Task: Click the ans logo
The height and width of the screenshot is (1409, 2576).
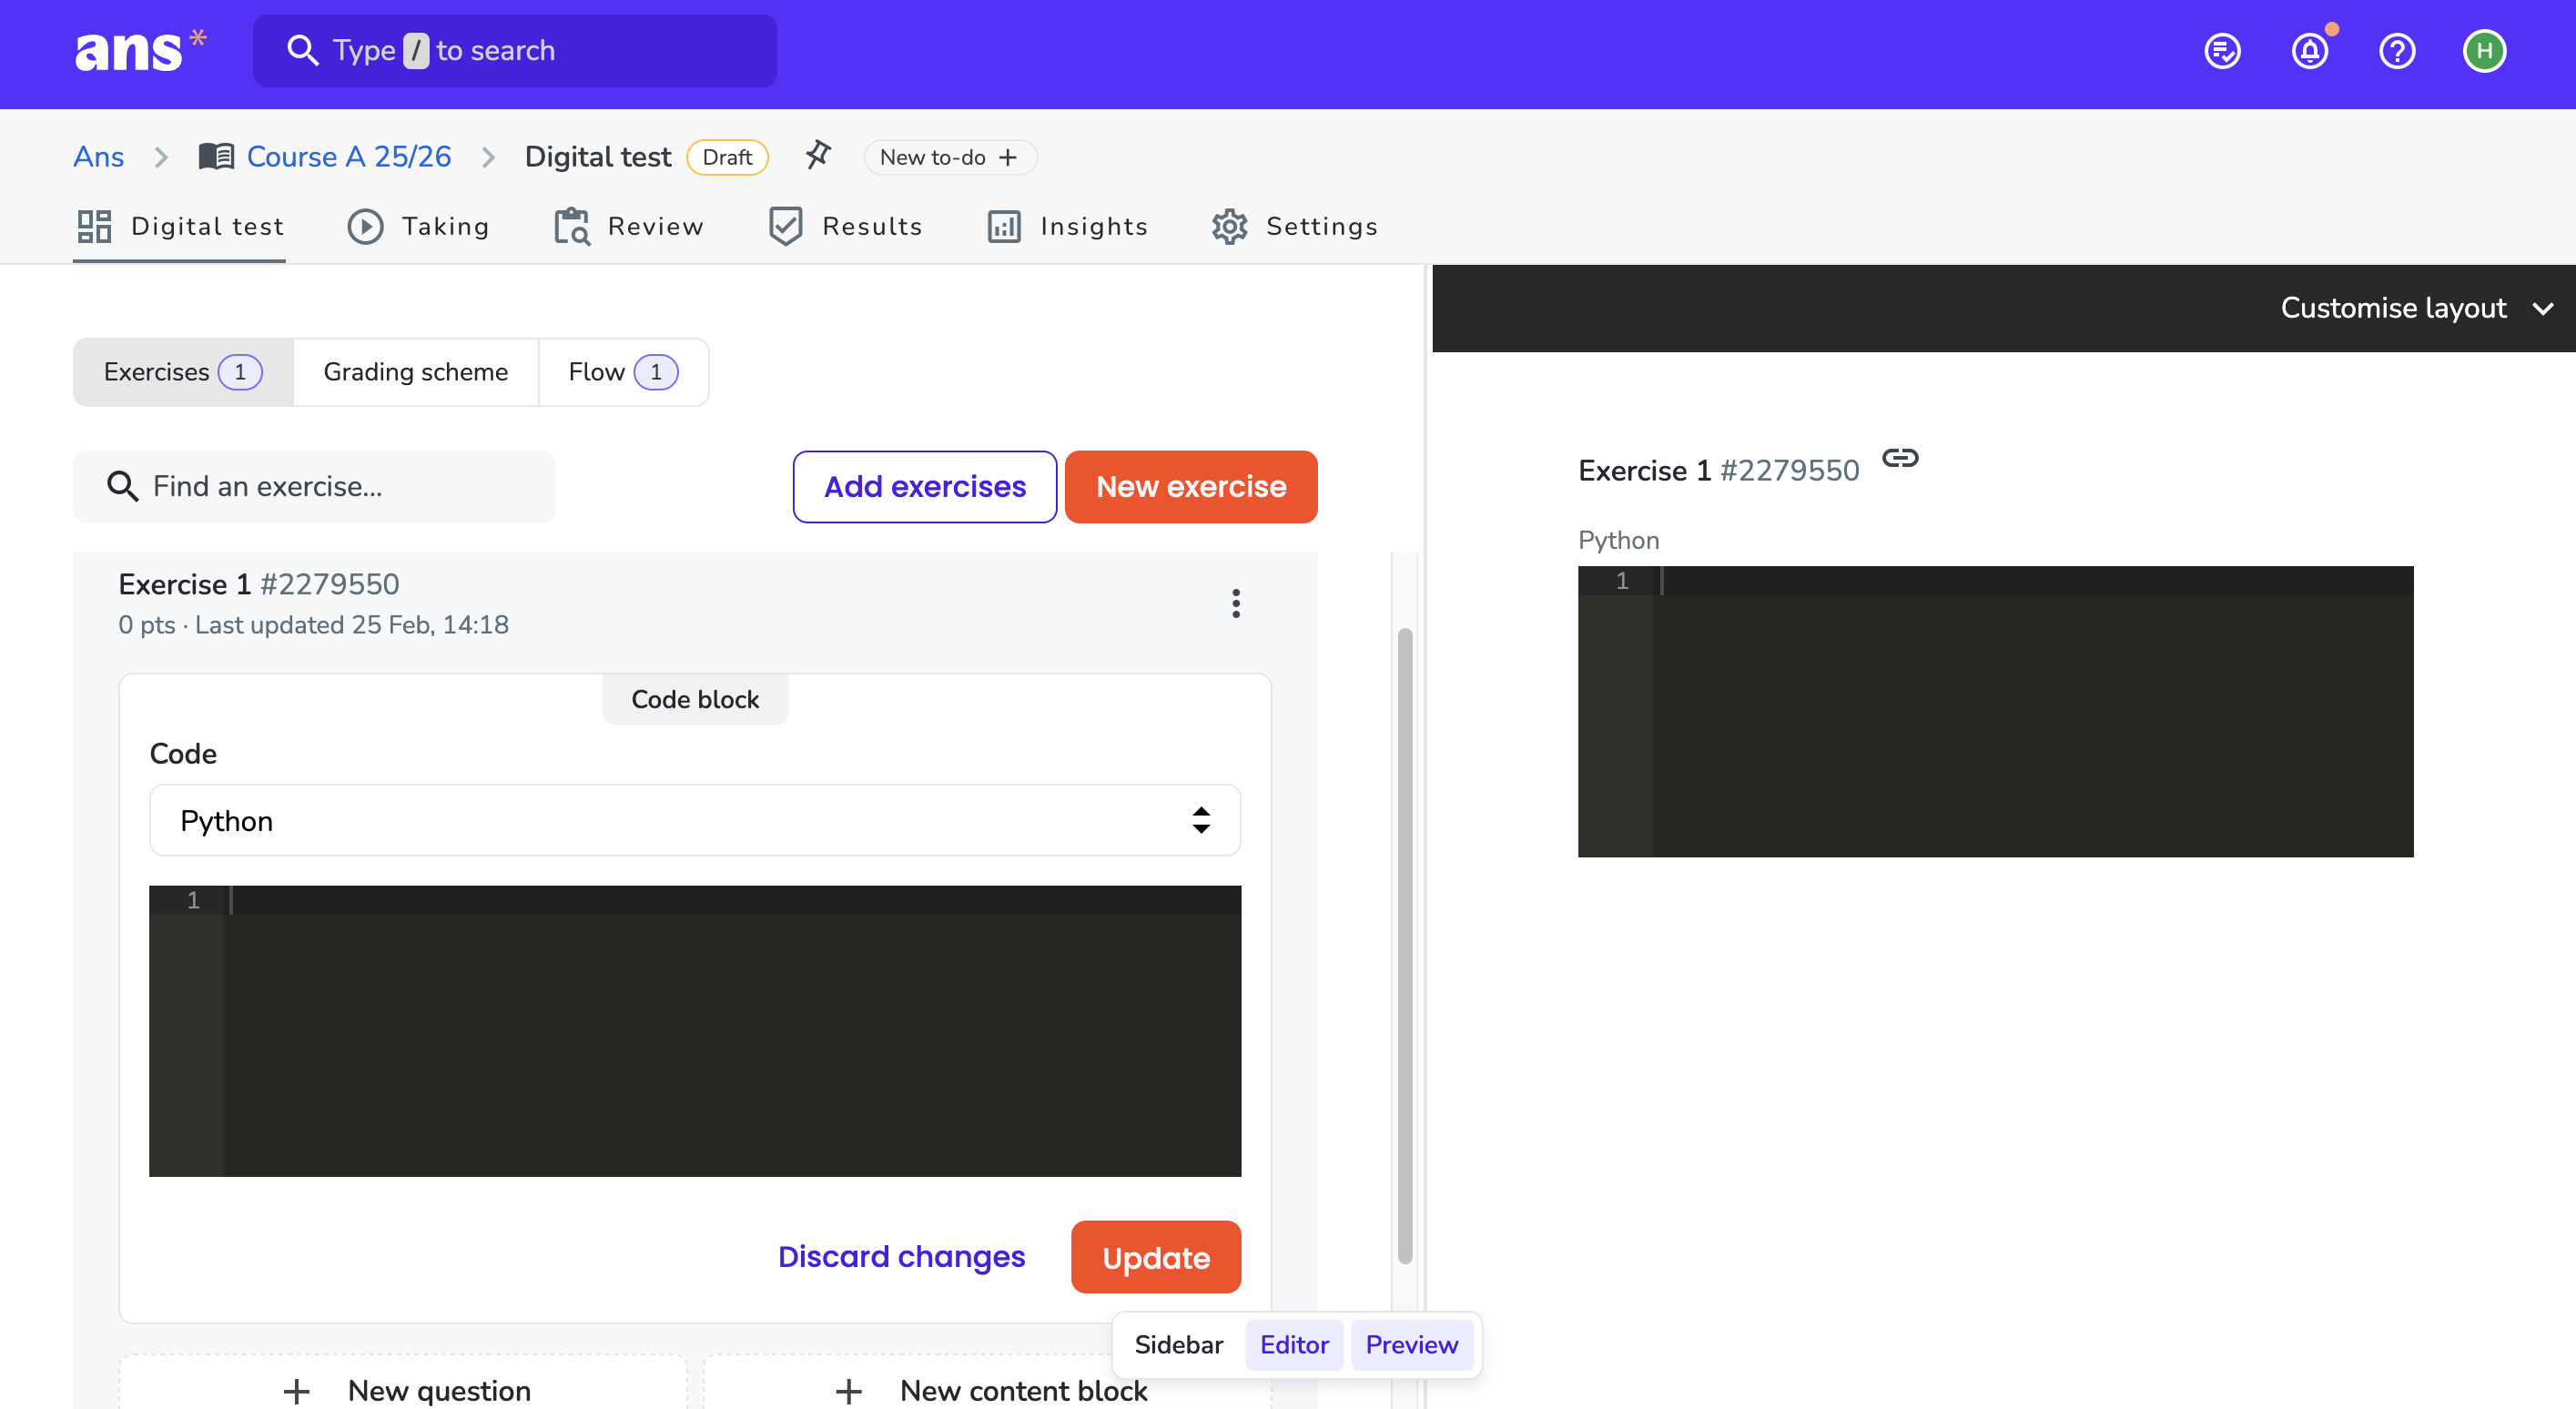Action: tap(140, 50)
